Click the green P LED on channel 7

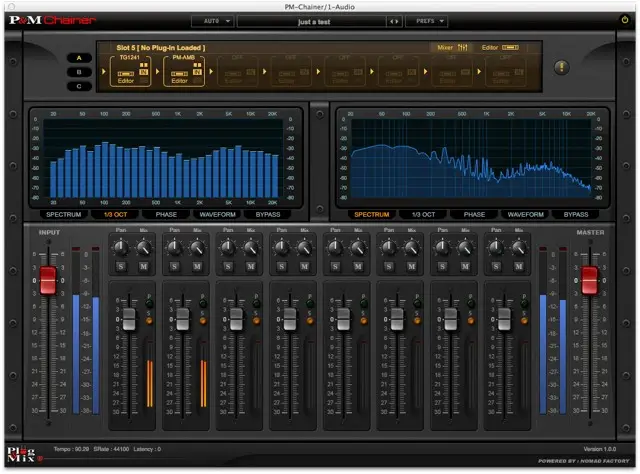pos(471,303)
